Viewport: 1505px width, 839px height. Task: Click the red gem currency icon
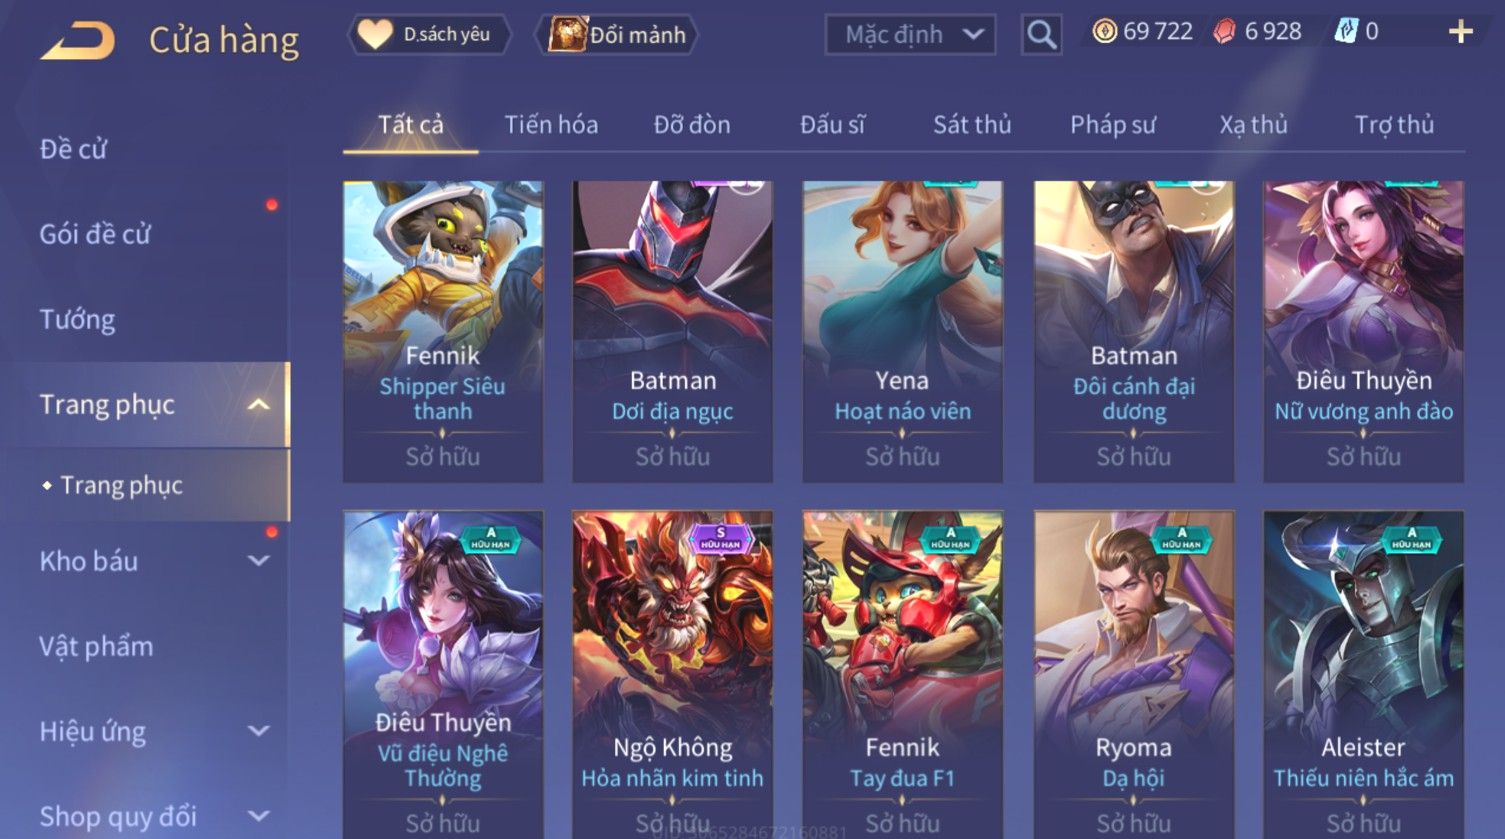[1225, 32]
